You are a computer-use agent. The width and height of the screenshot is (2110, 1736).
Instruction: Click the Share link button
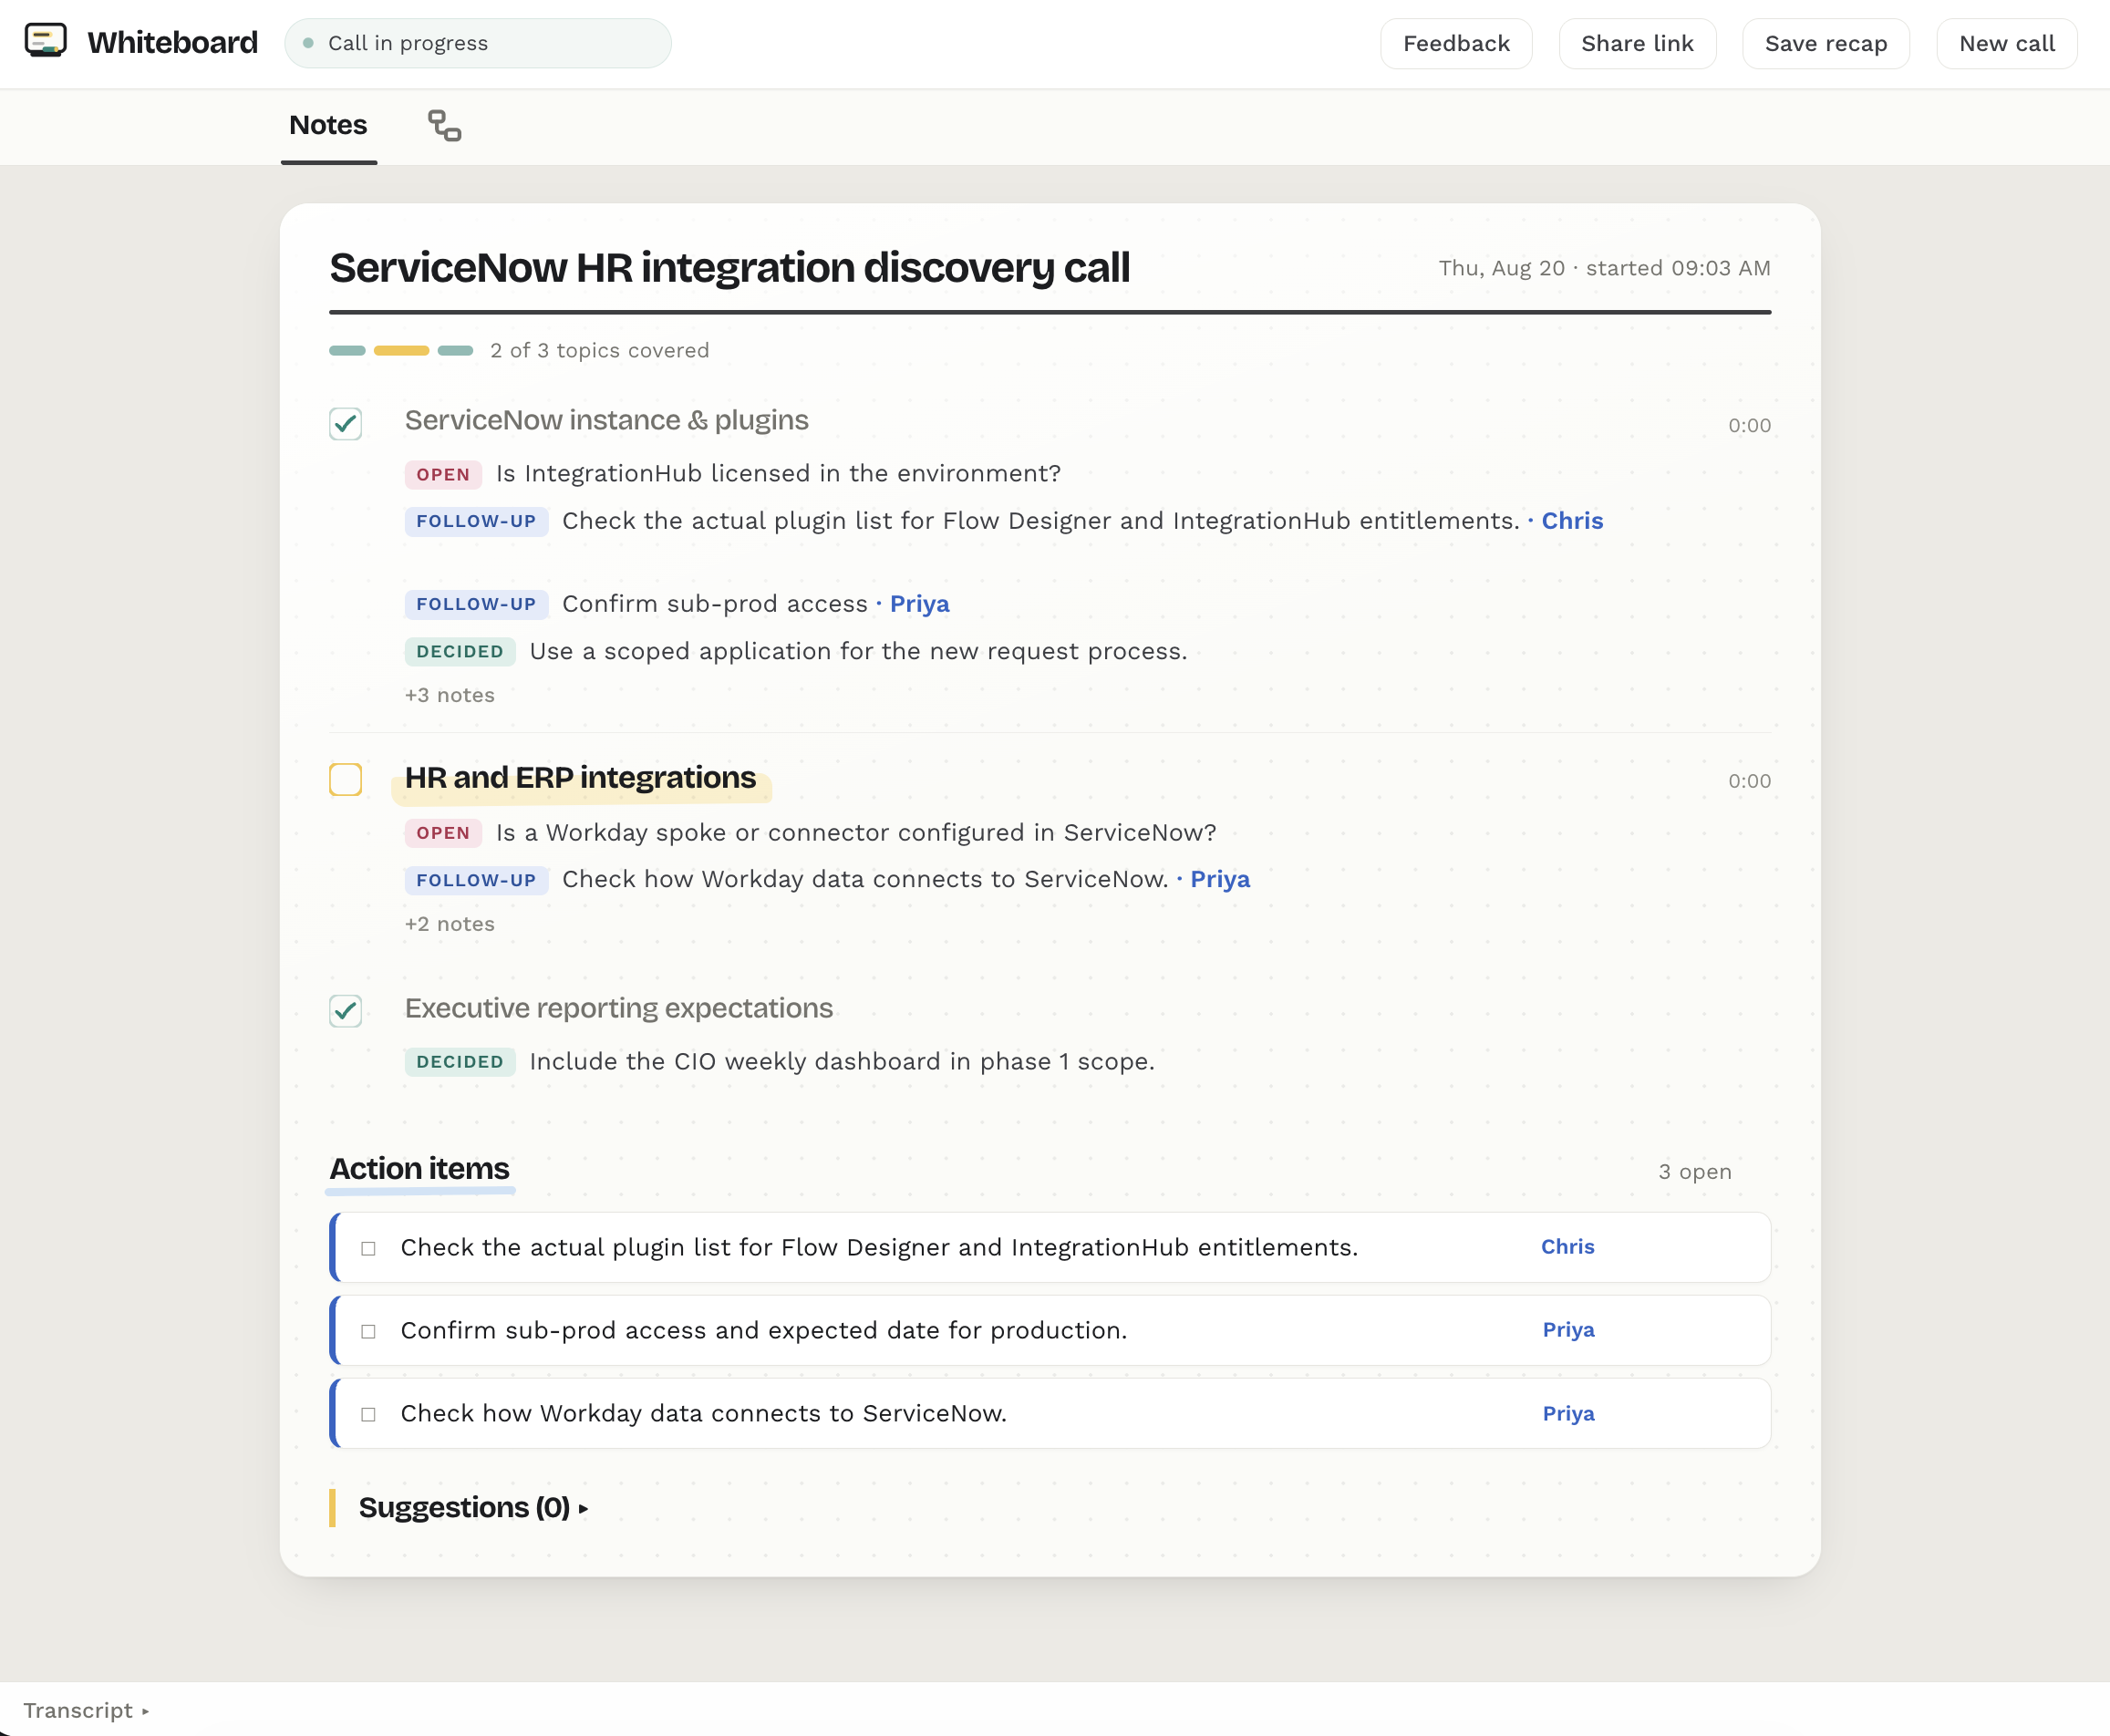[x=1637, y=43]
